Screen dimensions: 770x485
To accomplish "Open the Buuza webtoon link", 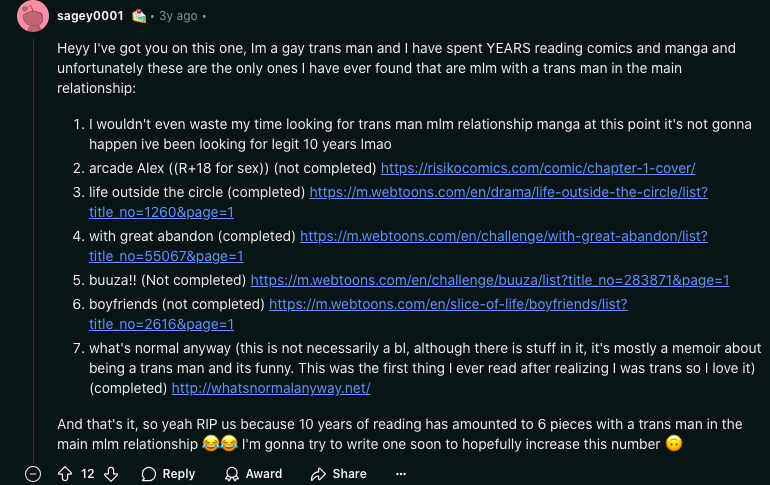I will pyautogui.click(x=489, y=280).
